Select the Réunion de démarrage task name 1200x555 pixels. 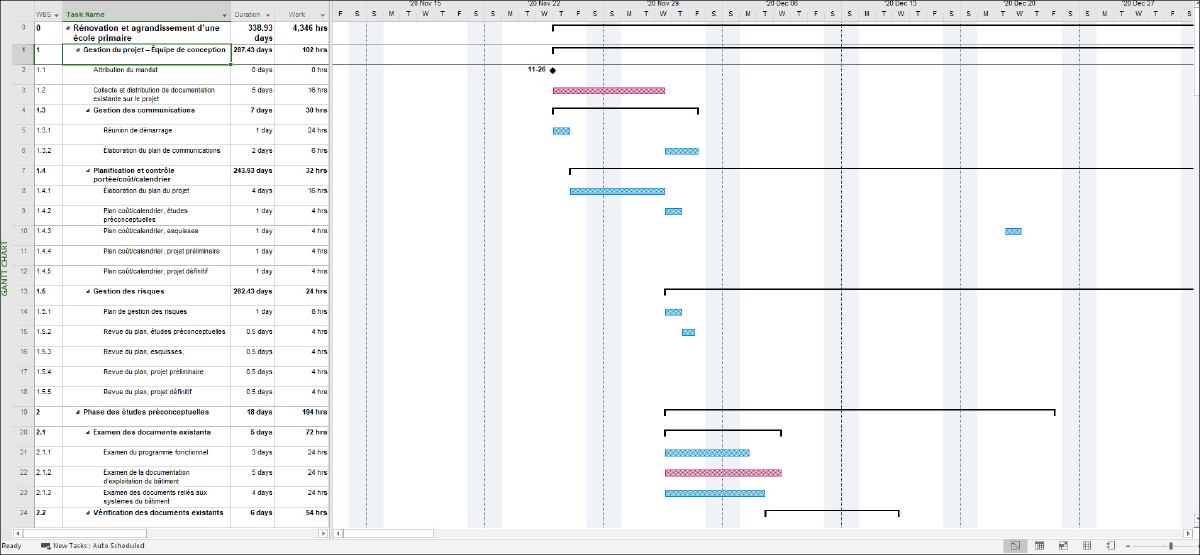pos(137,131)
